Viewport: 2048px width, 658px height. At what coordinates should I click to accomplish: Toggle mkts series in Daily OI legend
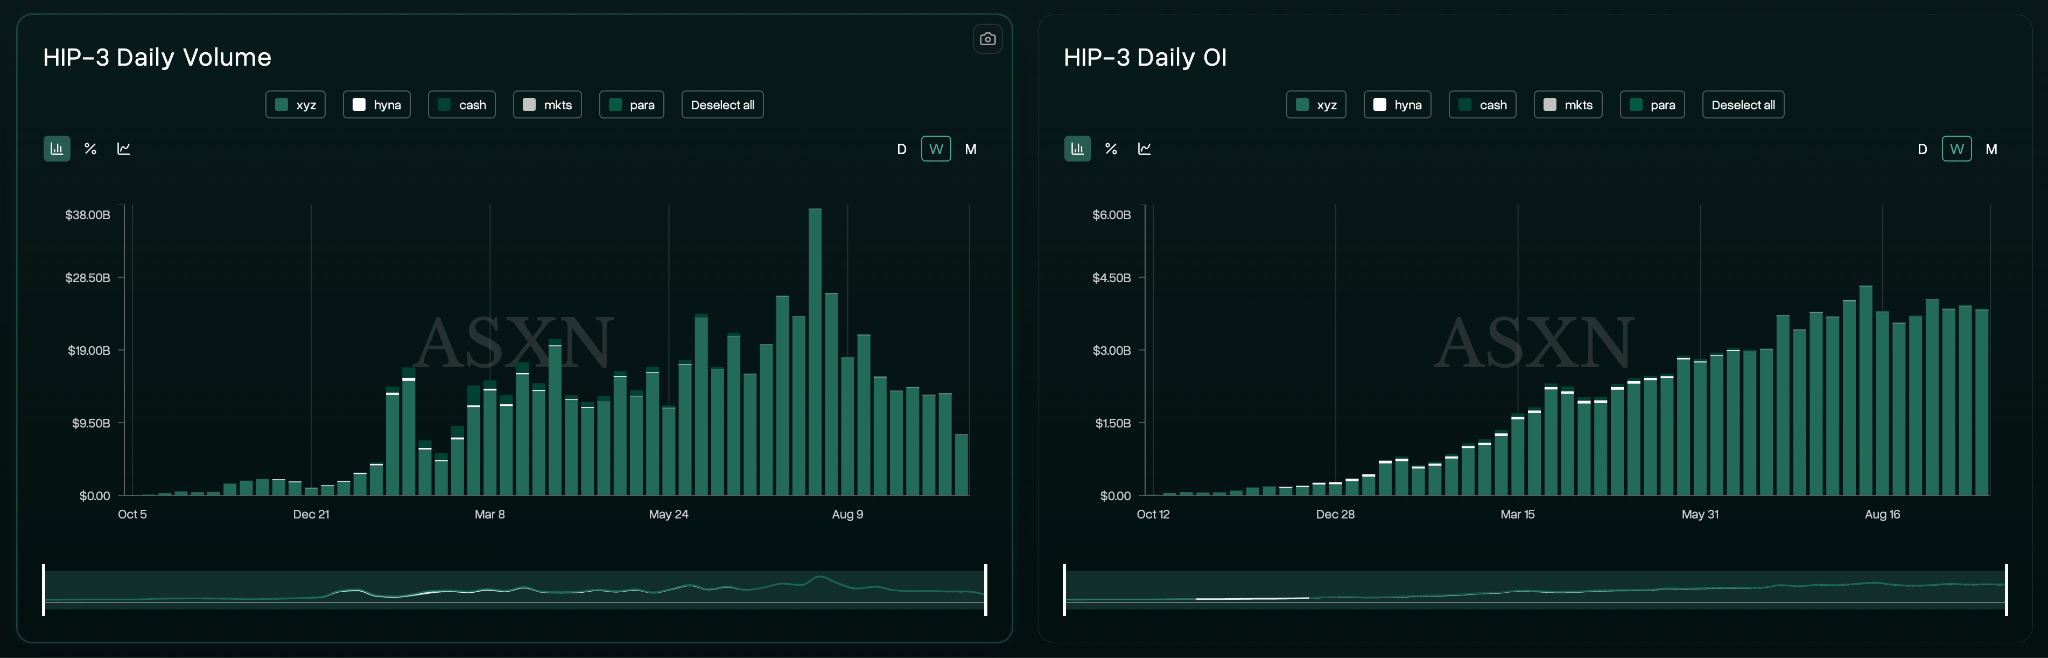pos(1568,105)
